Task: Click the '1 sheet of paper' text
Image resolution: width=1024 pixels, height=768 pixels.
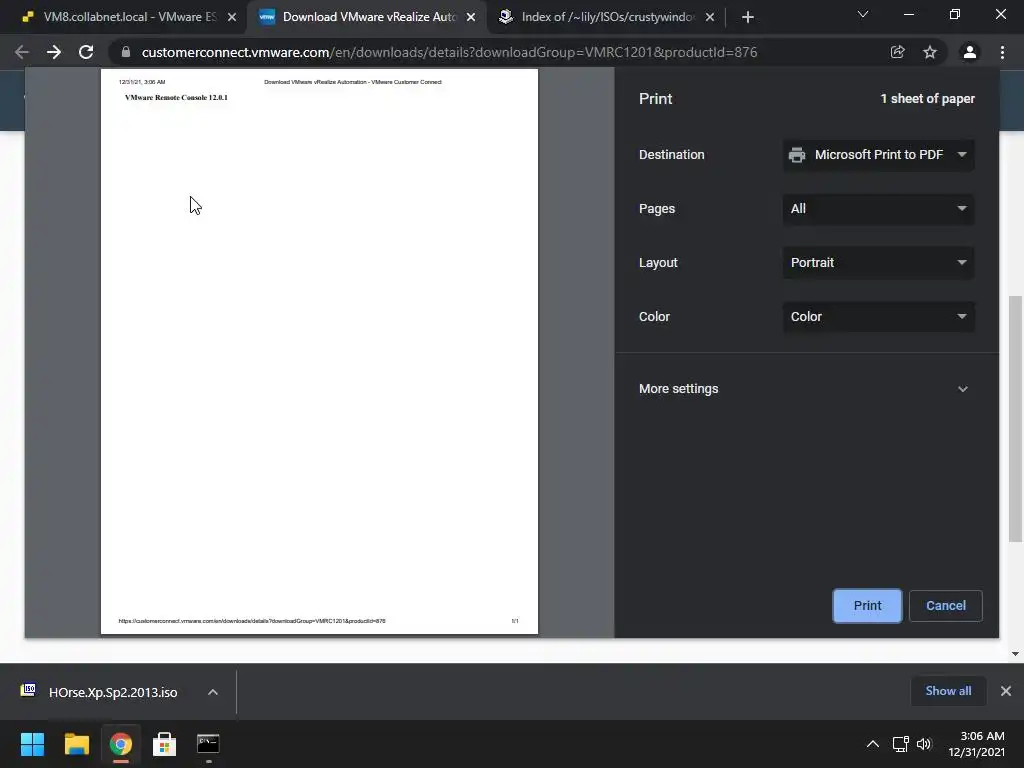Action: (x=927, y=99)
